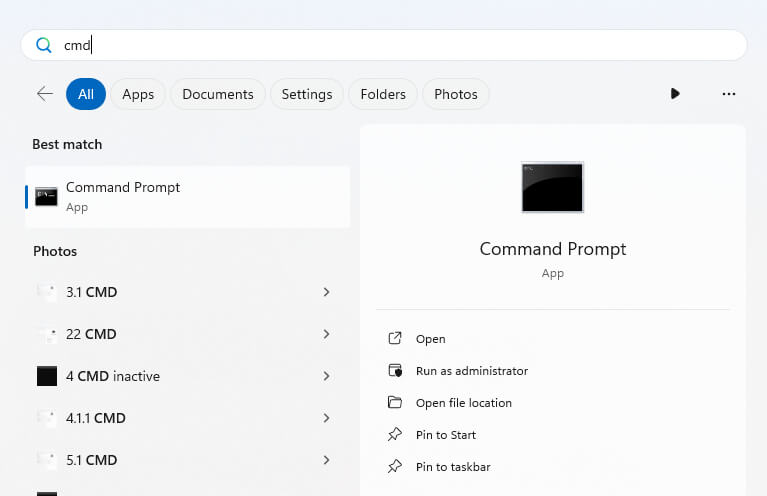Image resolution: width=767 pixels, height=496 pixels.
Task: Click the Pin to Start pin icon
Action: point(395,435)
